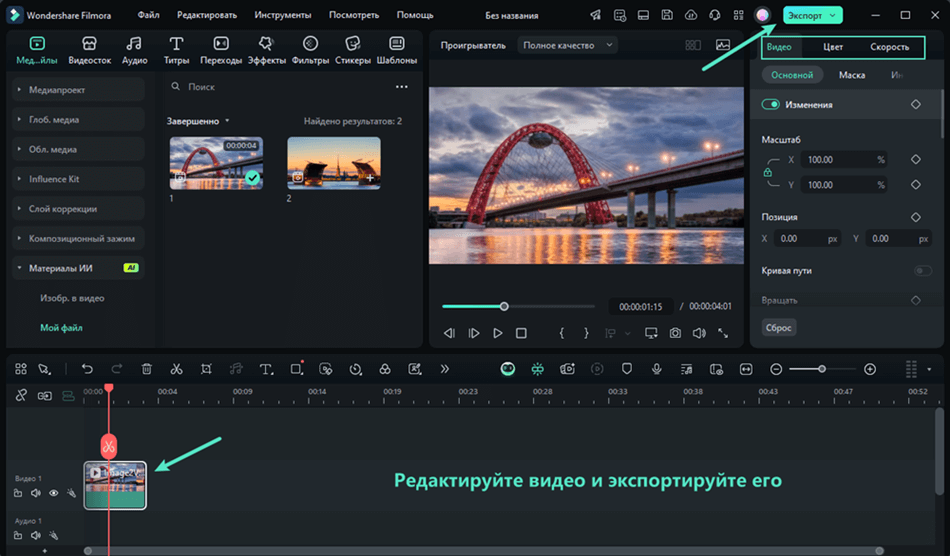Open the Видеосток stock media panel
The width and height of the screenshot is (950, 556).
(x=90, y=50)
